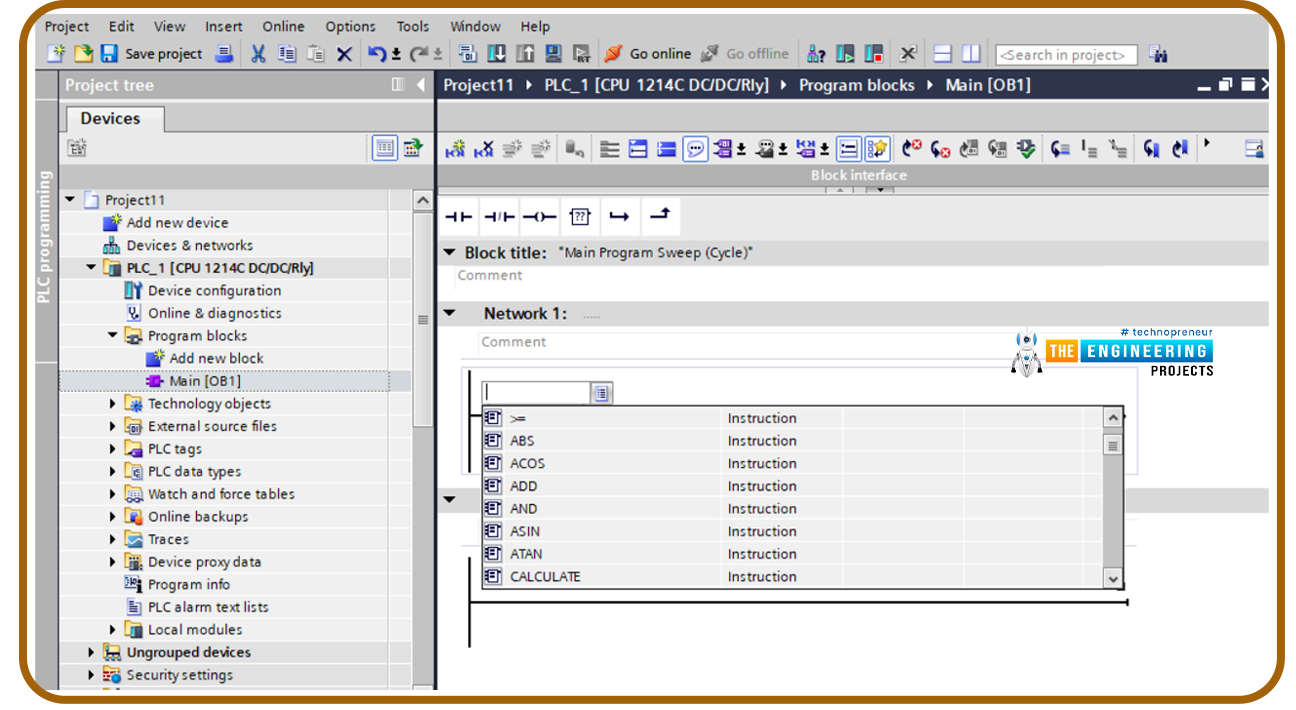Collapse the Block title triangle
This screenshot has width=1296, height=710.
click(x=449, y=253)
